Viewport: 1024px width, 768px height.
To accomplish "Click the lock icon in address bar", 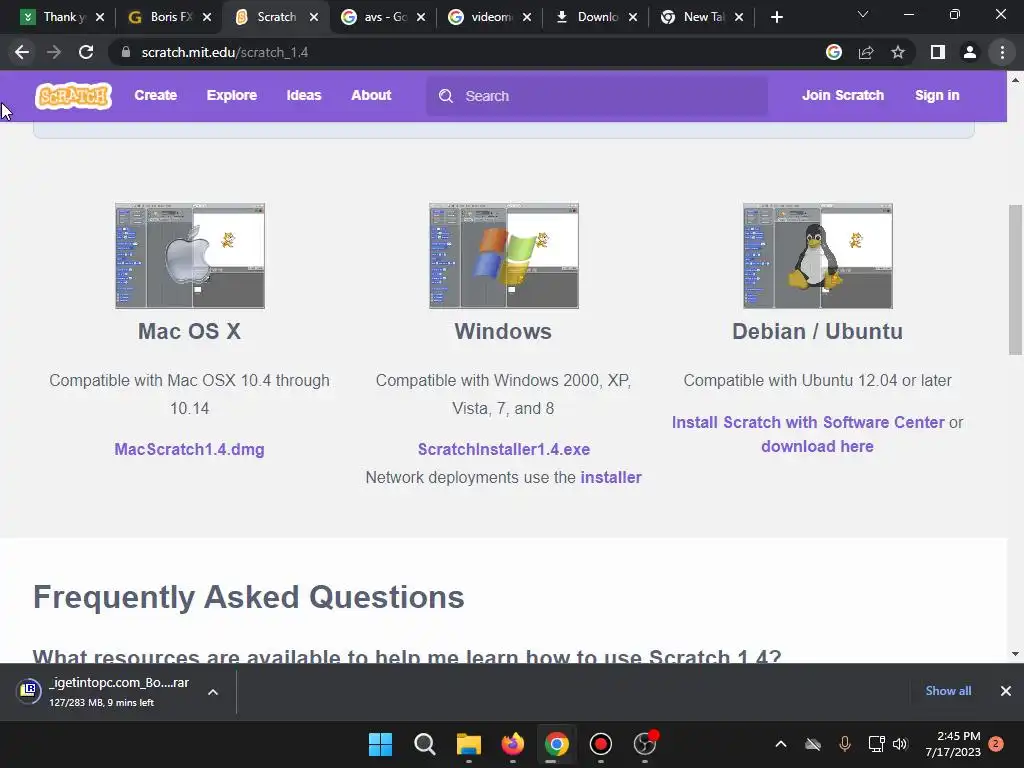I will point(126,52).
